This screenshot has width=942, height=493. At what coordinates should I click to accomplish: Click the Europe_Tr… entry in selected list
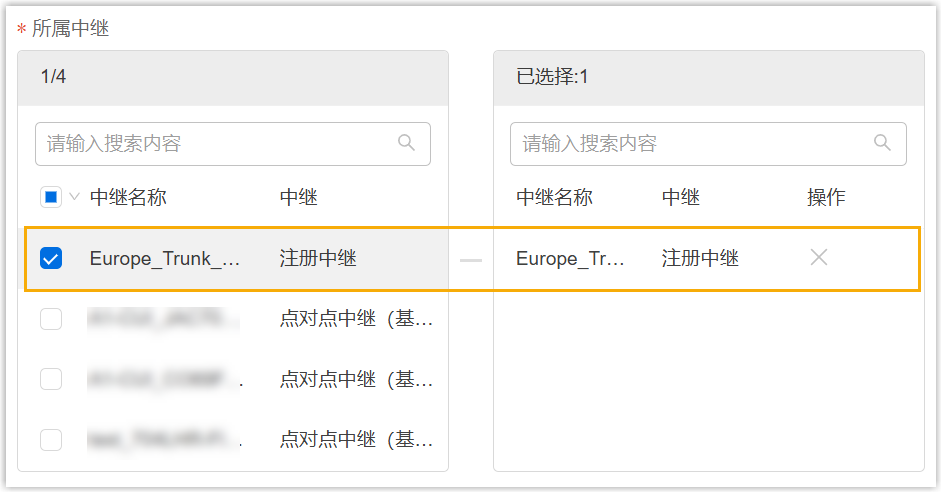tap(570, 258)
